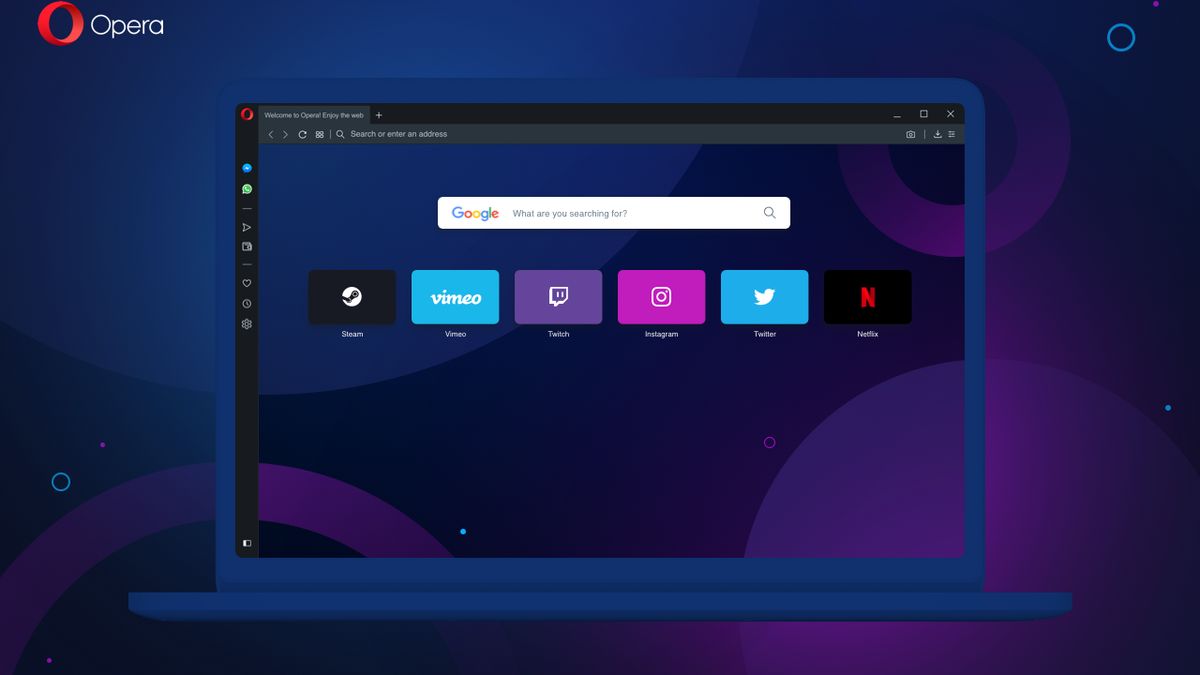Open the Instagram speed dial tile
Screen dimensions: 1200x675
coord(661,296)
